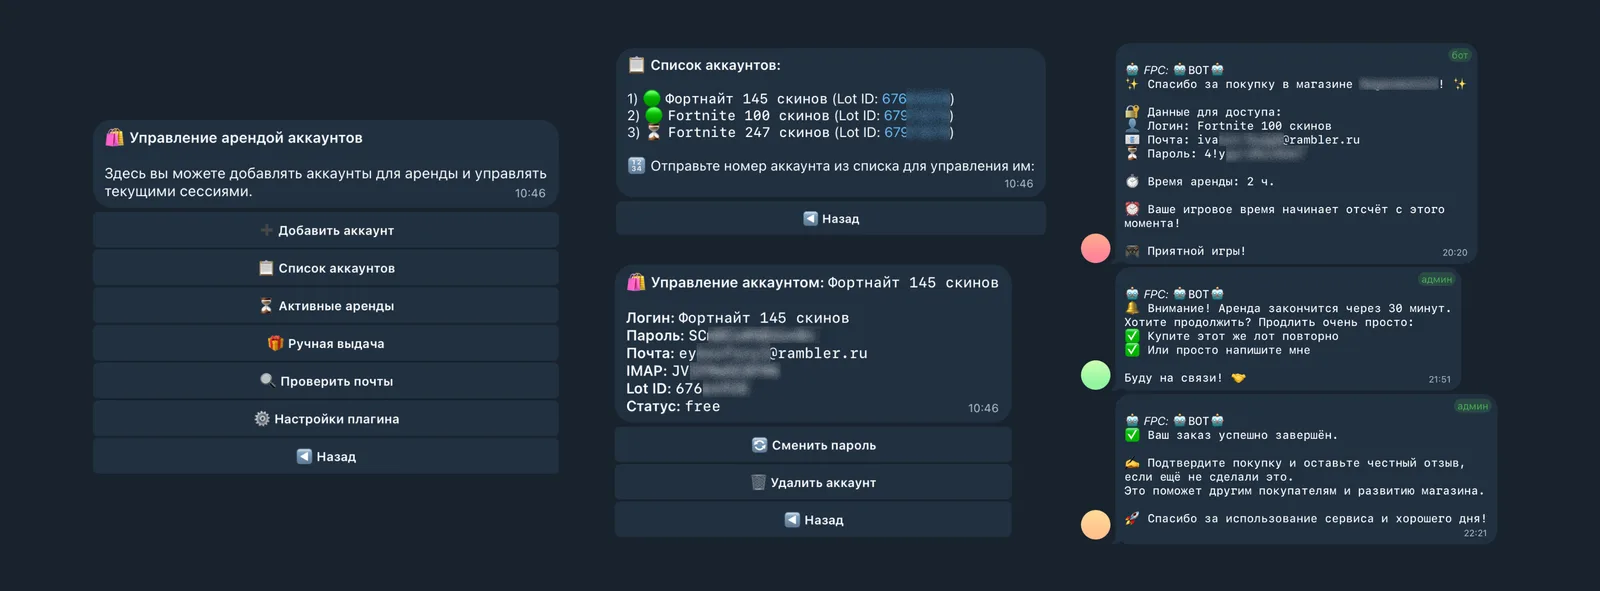Click the green sender avatar beside the rental warning

tap(1096, 375)
